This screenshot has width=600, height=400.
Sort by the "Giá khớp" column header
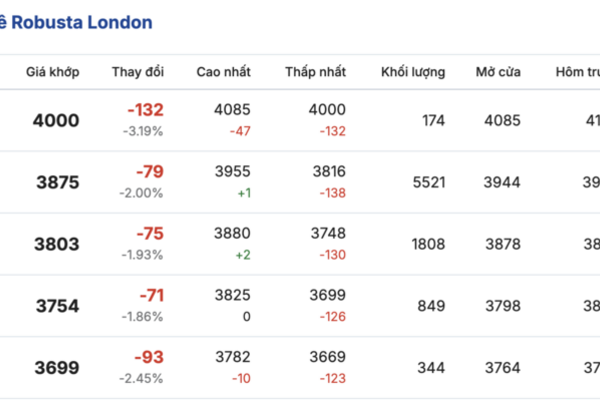coord(53,73)
